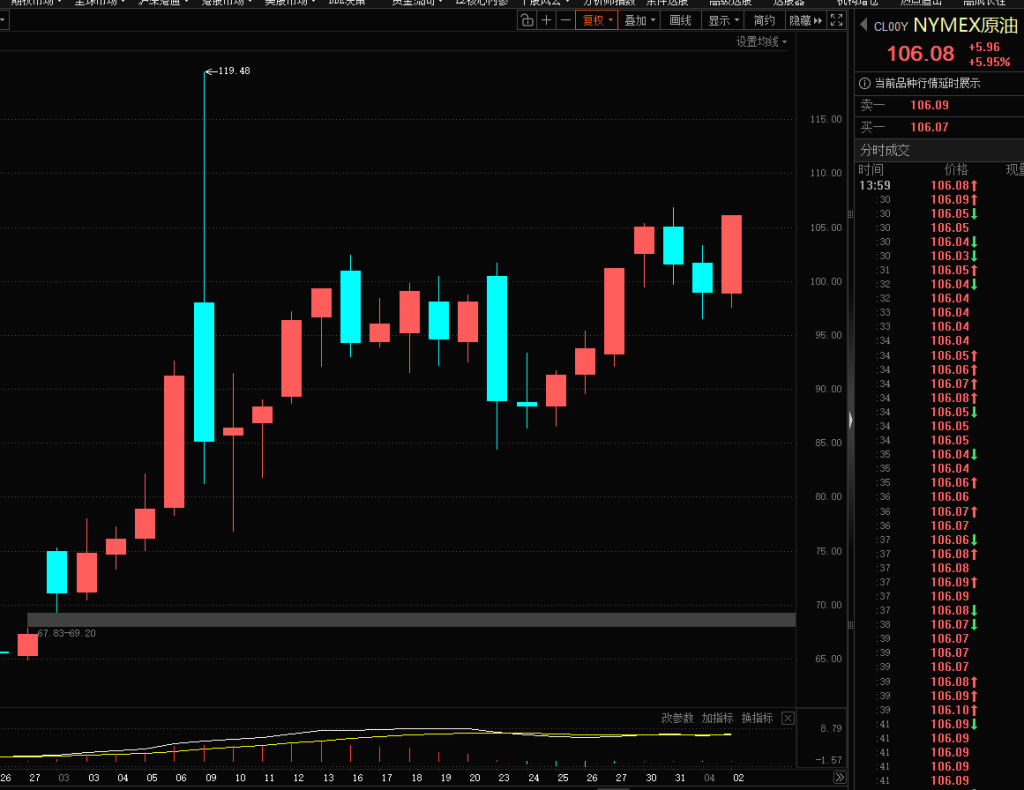Click the fullscreen expand icon
Image resolution: width=1024 pixels, height=790 pixels.
click(839, 20)
